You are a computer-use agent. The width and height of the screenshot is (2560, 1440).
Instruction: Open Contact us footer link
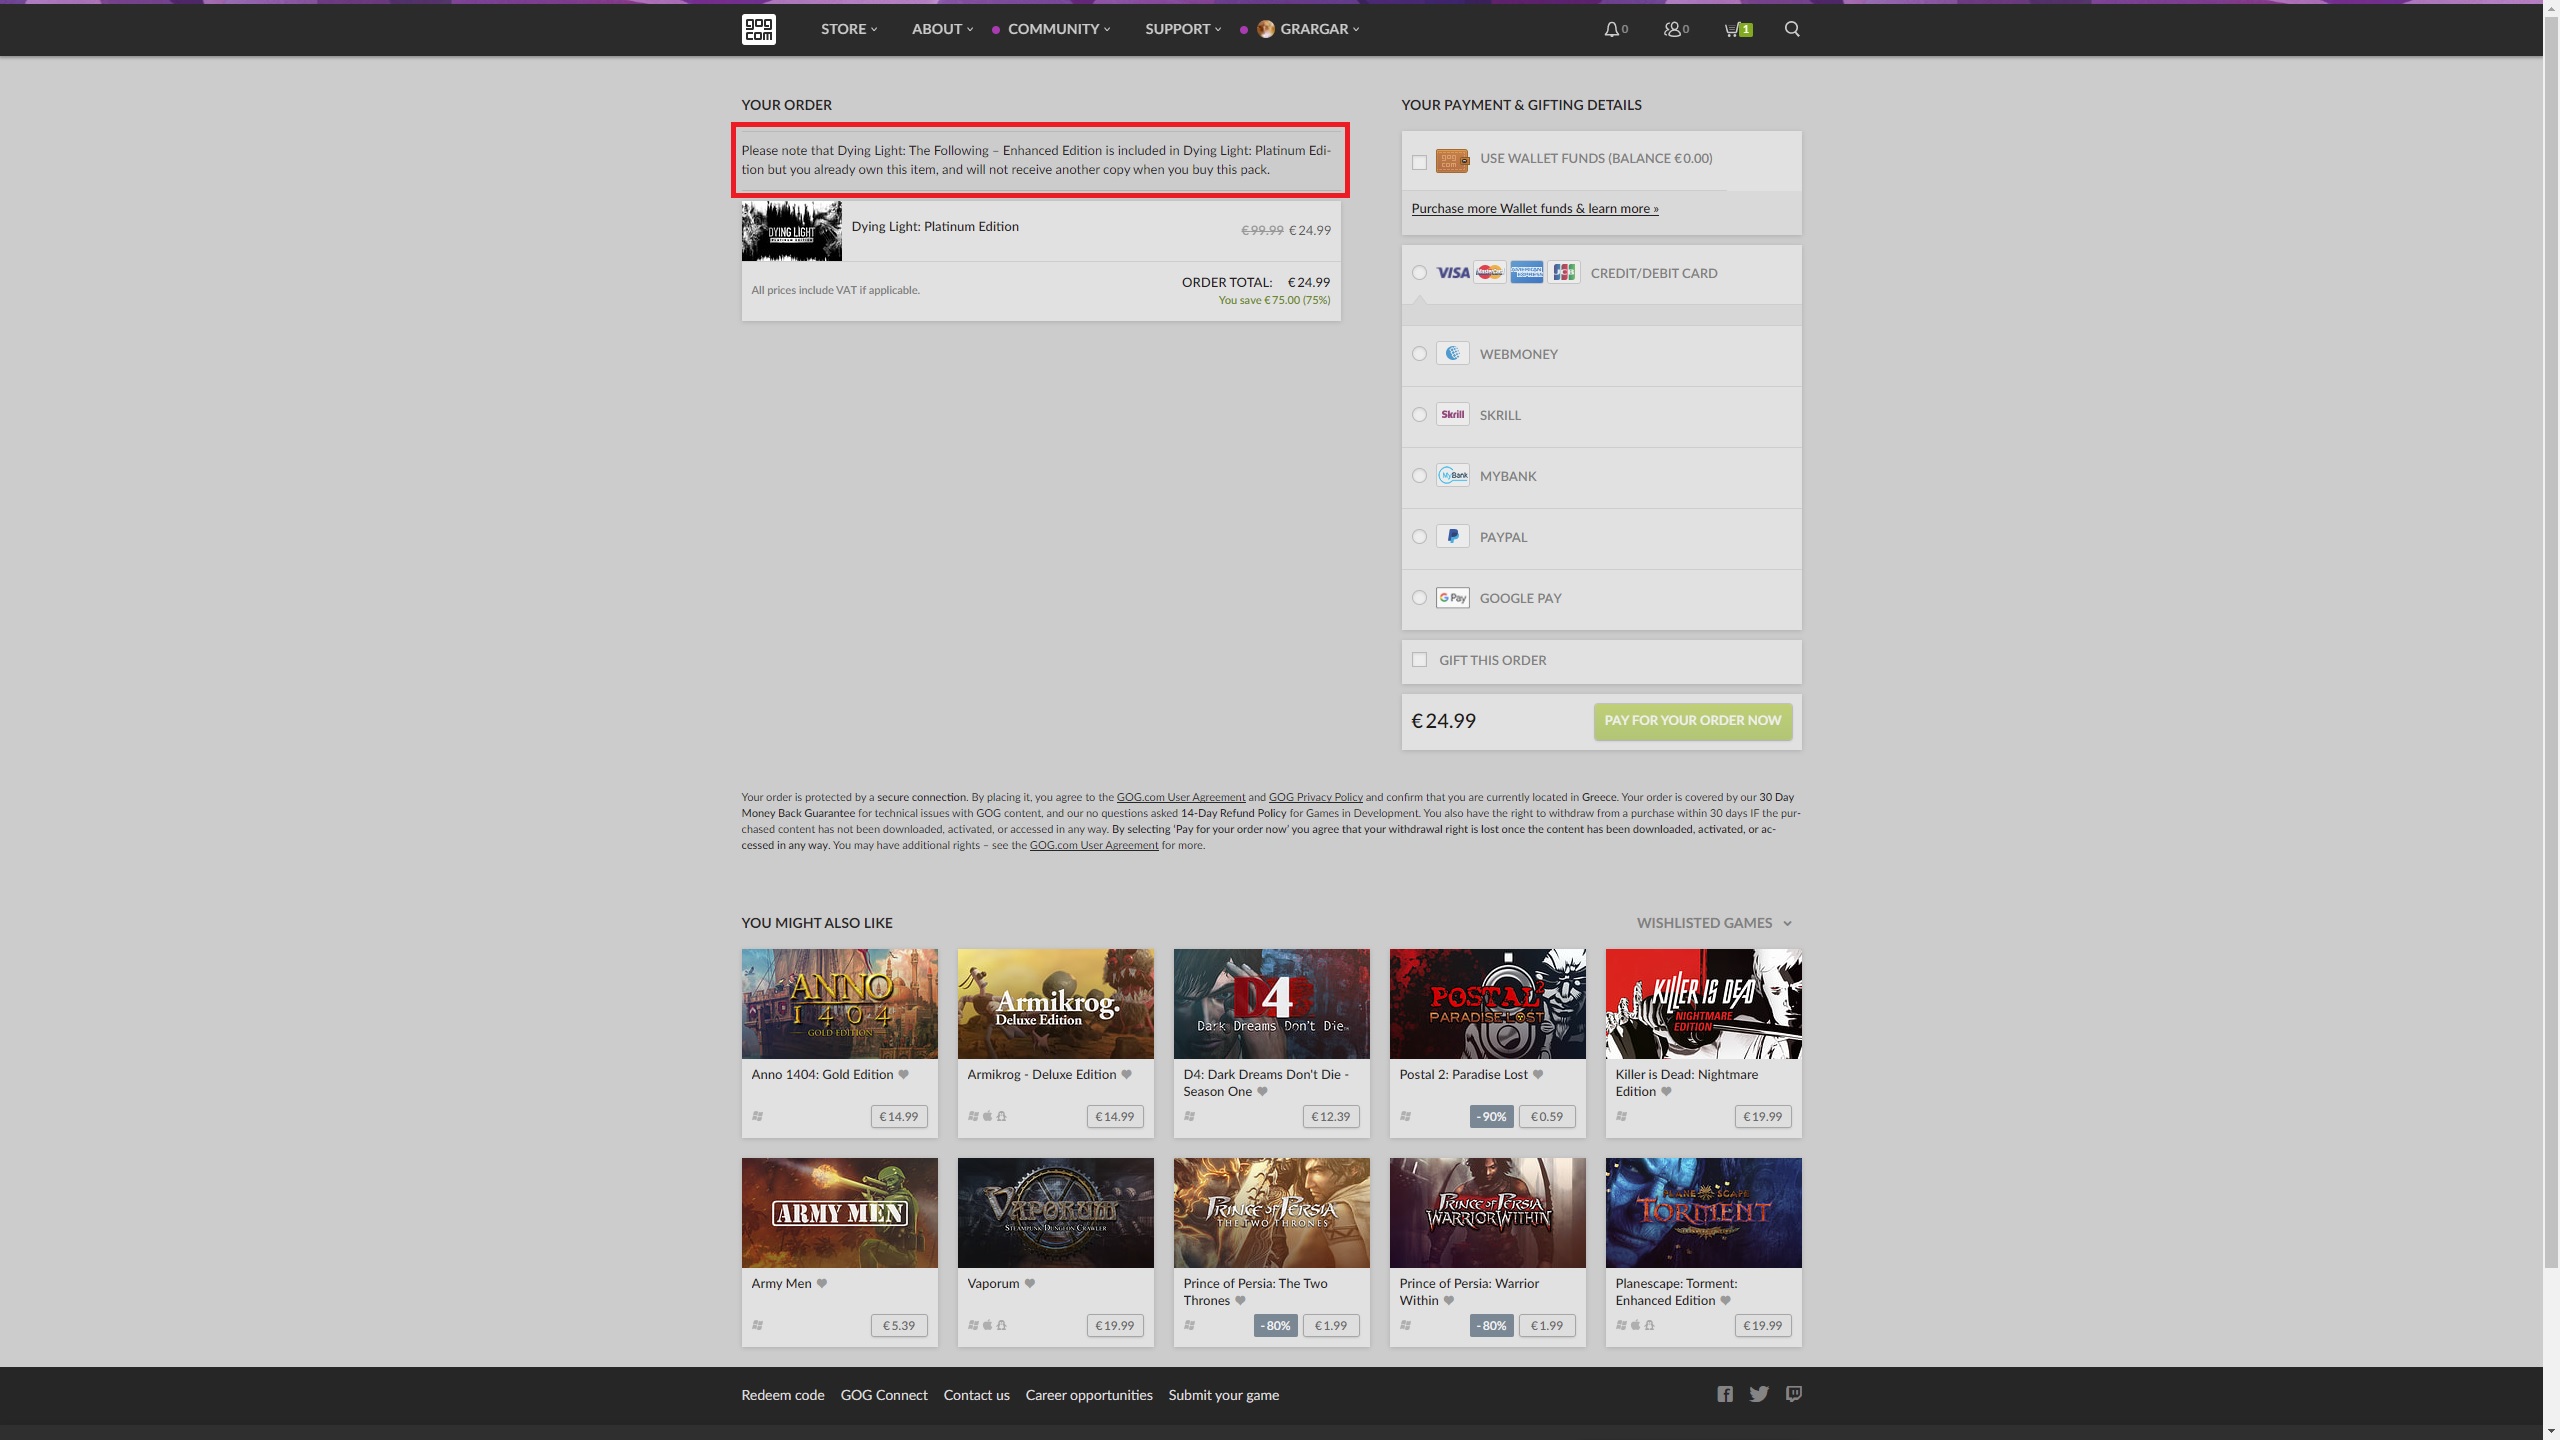click(976, 1394)
